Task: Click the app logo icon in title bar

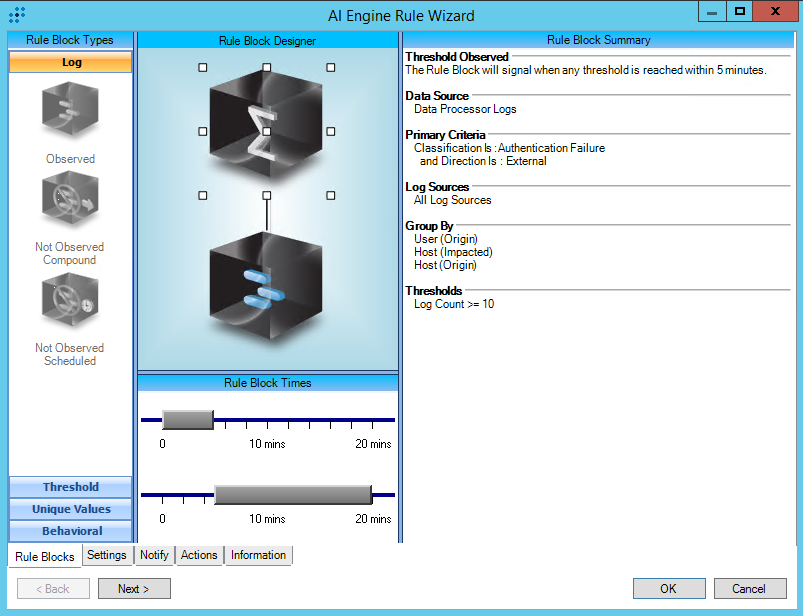Action: coord(16,15)
